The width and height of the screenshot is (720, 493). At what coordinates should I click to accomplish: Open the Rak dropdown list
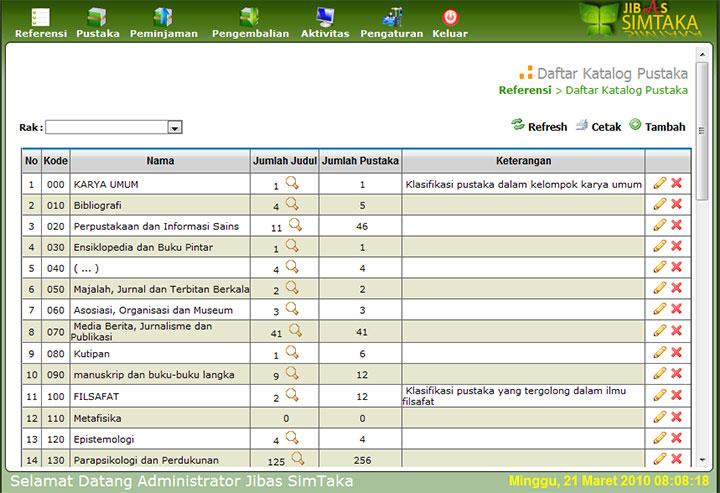[x=174, y=128]
